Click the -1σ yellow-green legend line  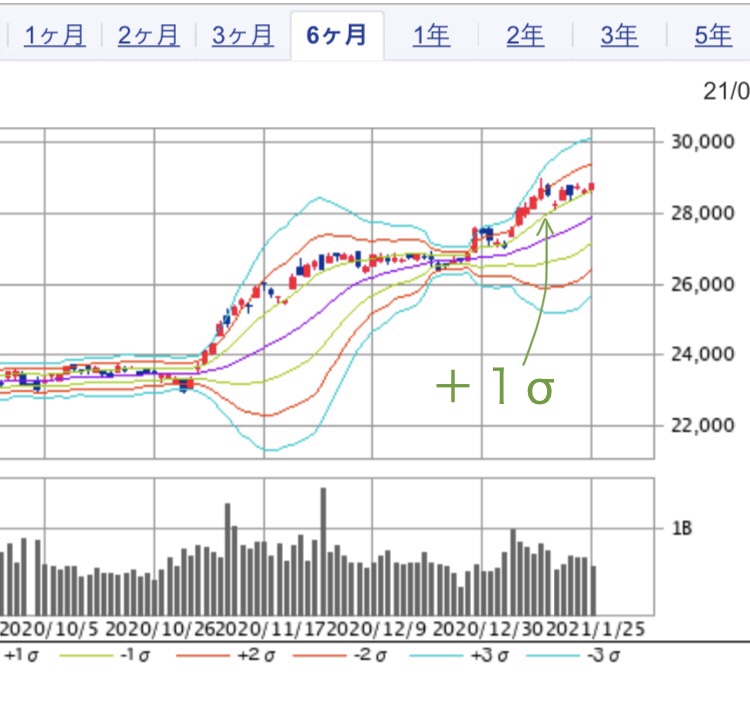(86, 655)
